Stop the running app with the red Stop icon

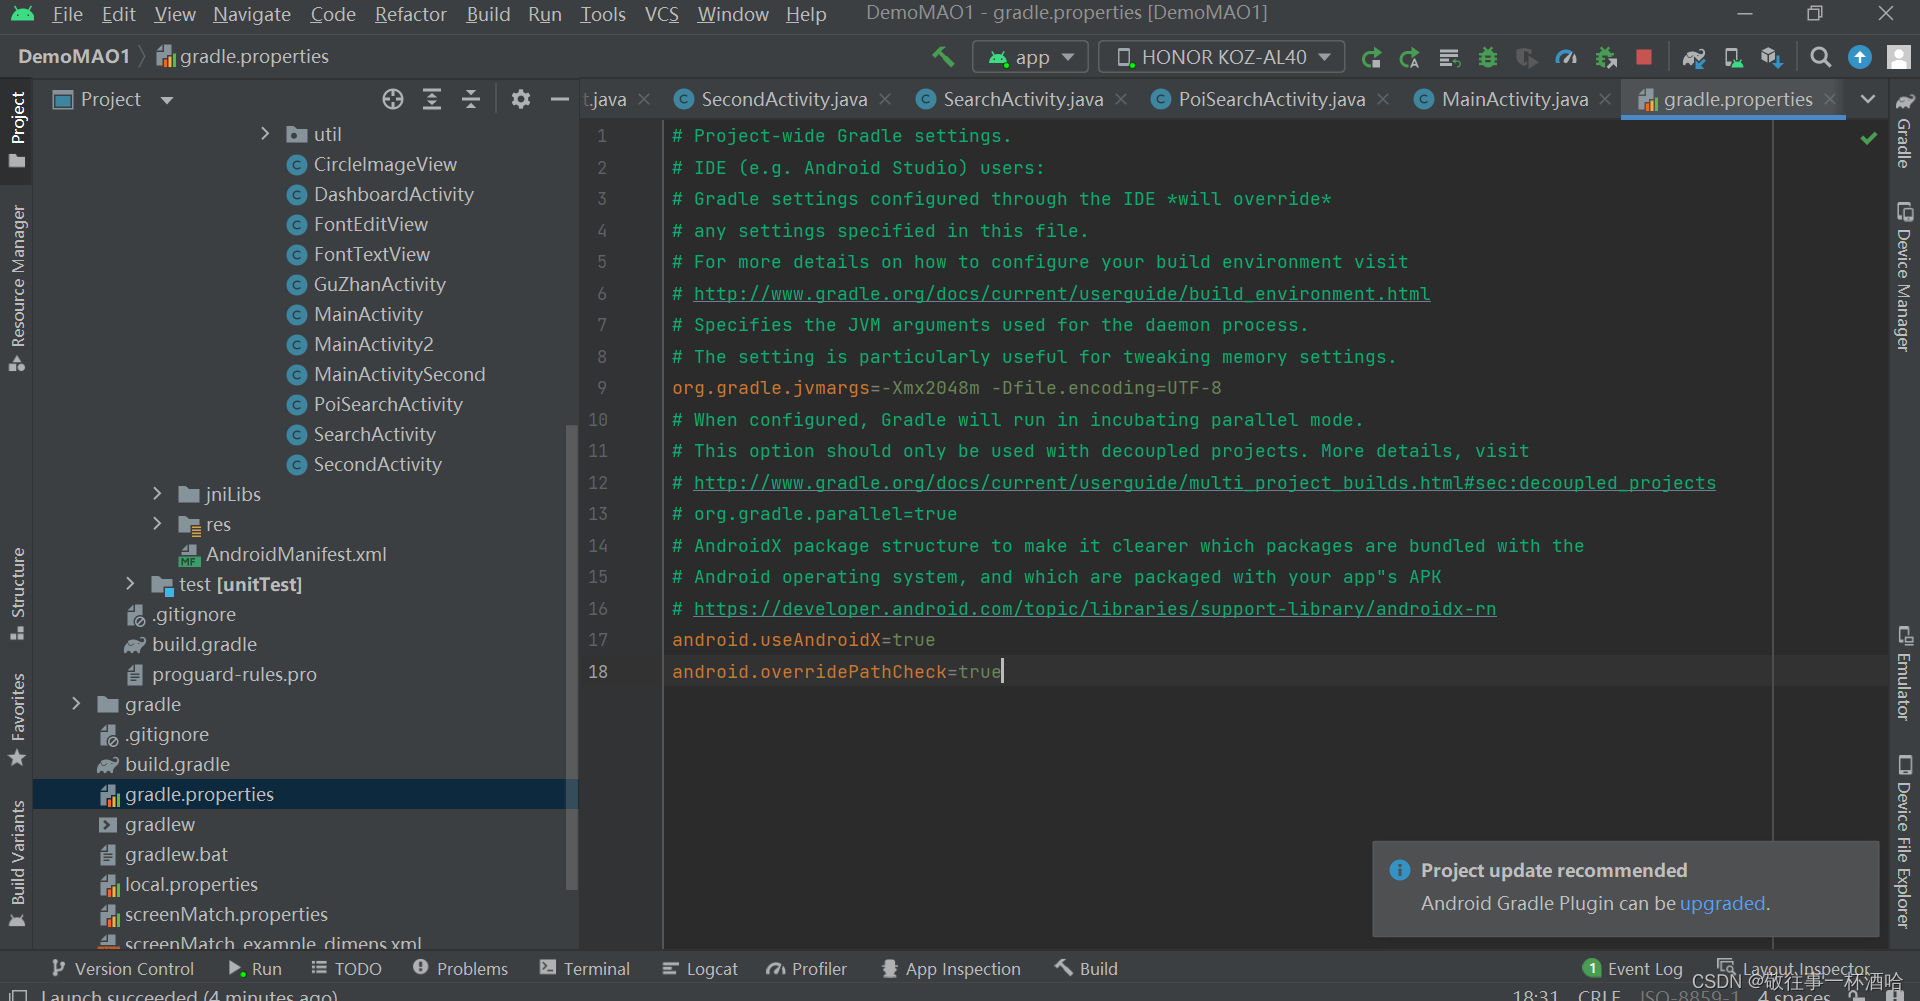tap(1644, 57)
